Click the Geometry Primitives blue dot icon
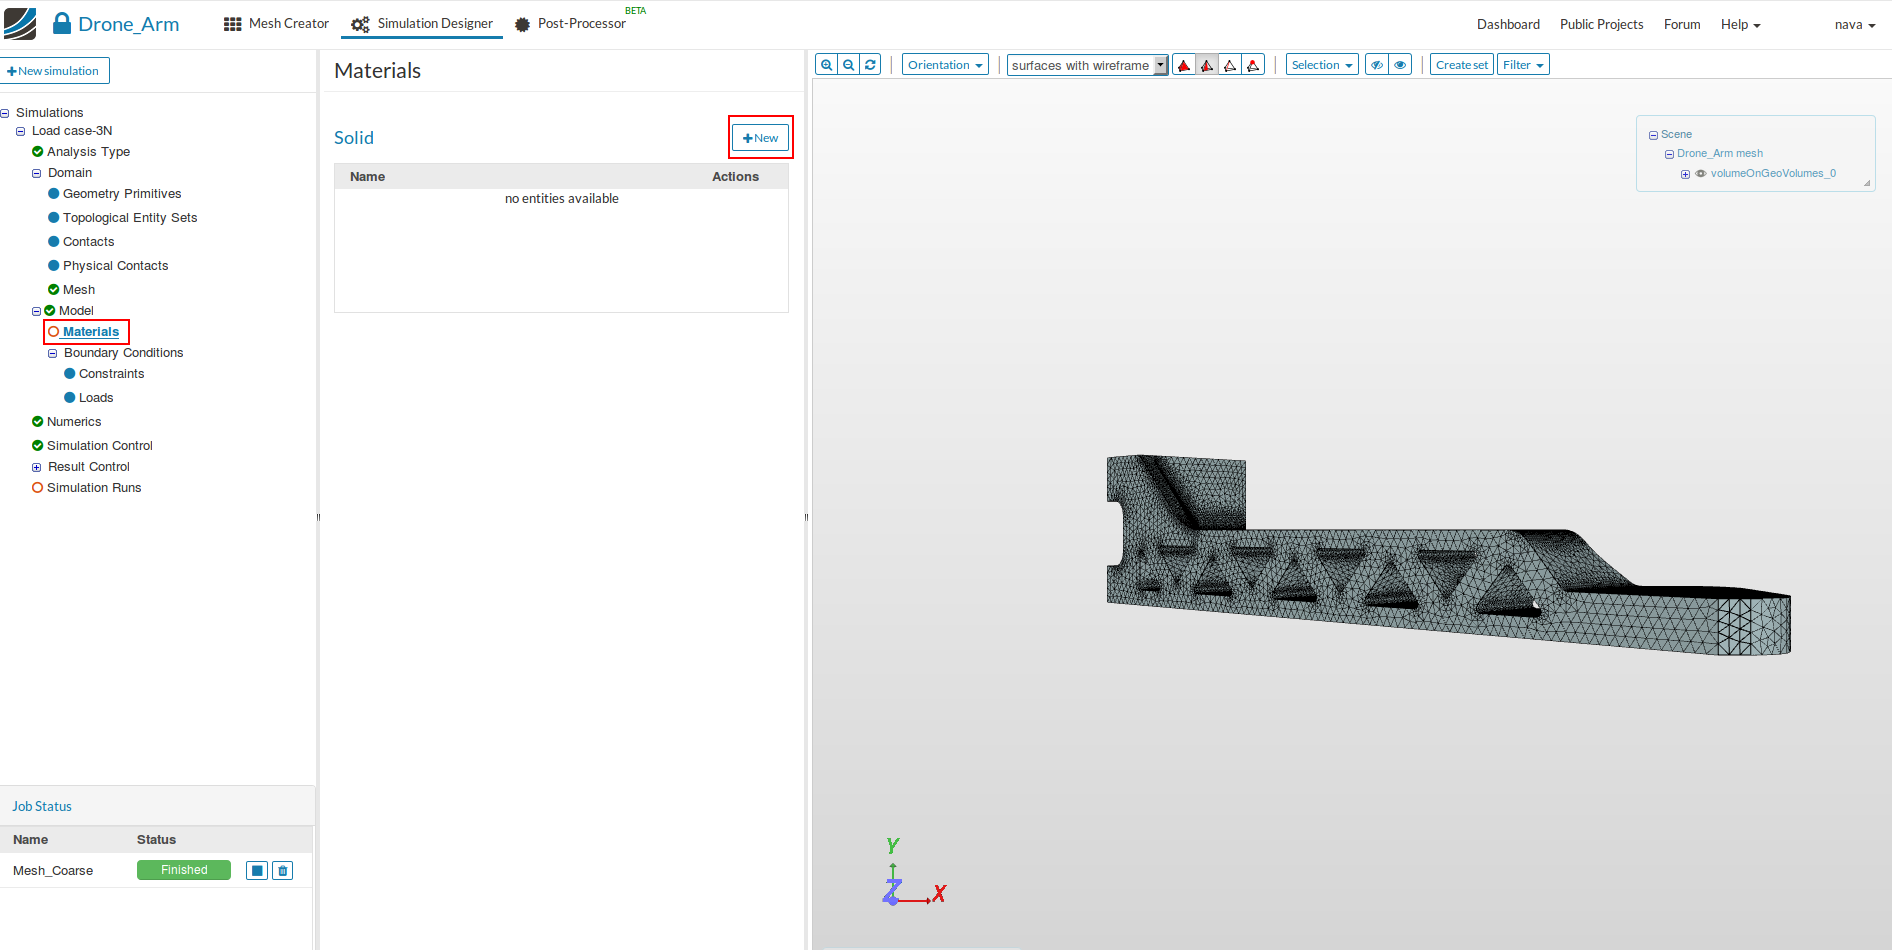Screen dimensions: 1892x950 54,194
